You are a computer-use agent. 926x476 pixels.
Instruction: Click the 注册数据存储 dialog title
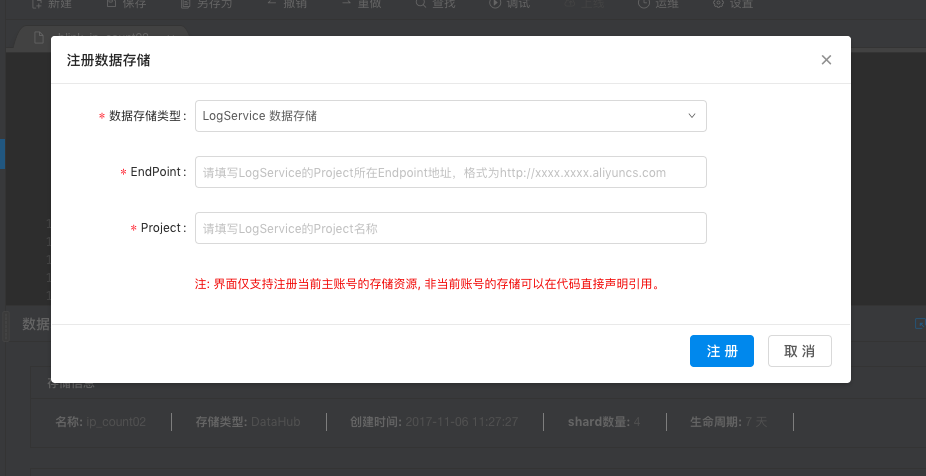[x=108, y=60]
